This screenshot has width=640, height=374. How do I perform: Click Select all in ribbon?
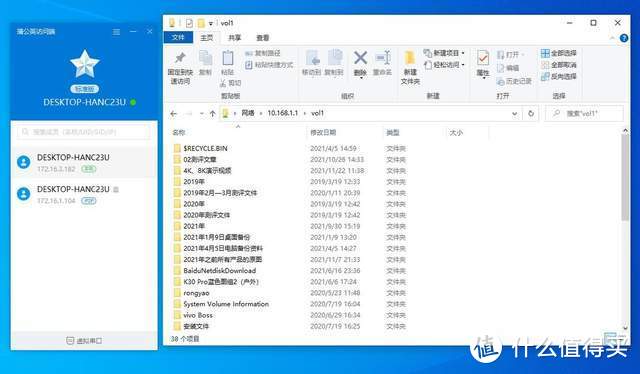coord(559,53)
